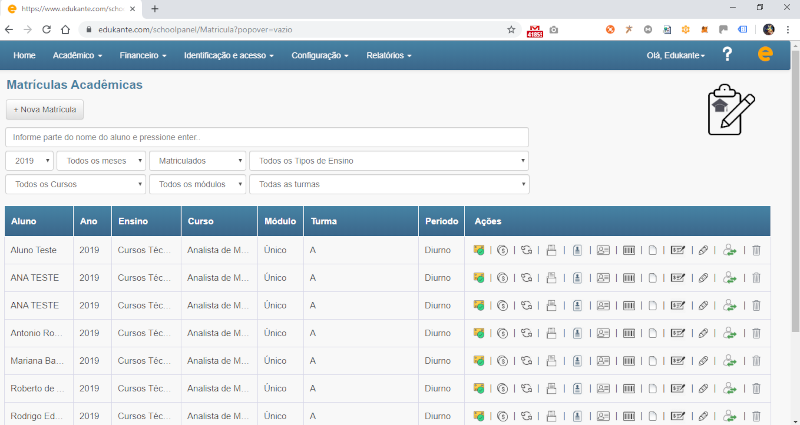Open the Identificação e acesso menu
The width and height of the screenshot is (800, 425).
[x=229, y=55]
